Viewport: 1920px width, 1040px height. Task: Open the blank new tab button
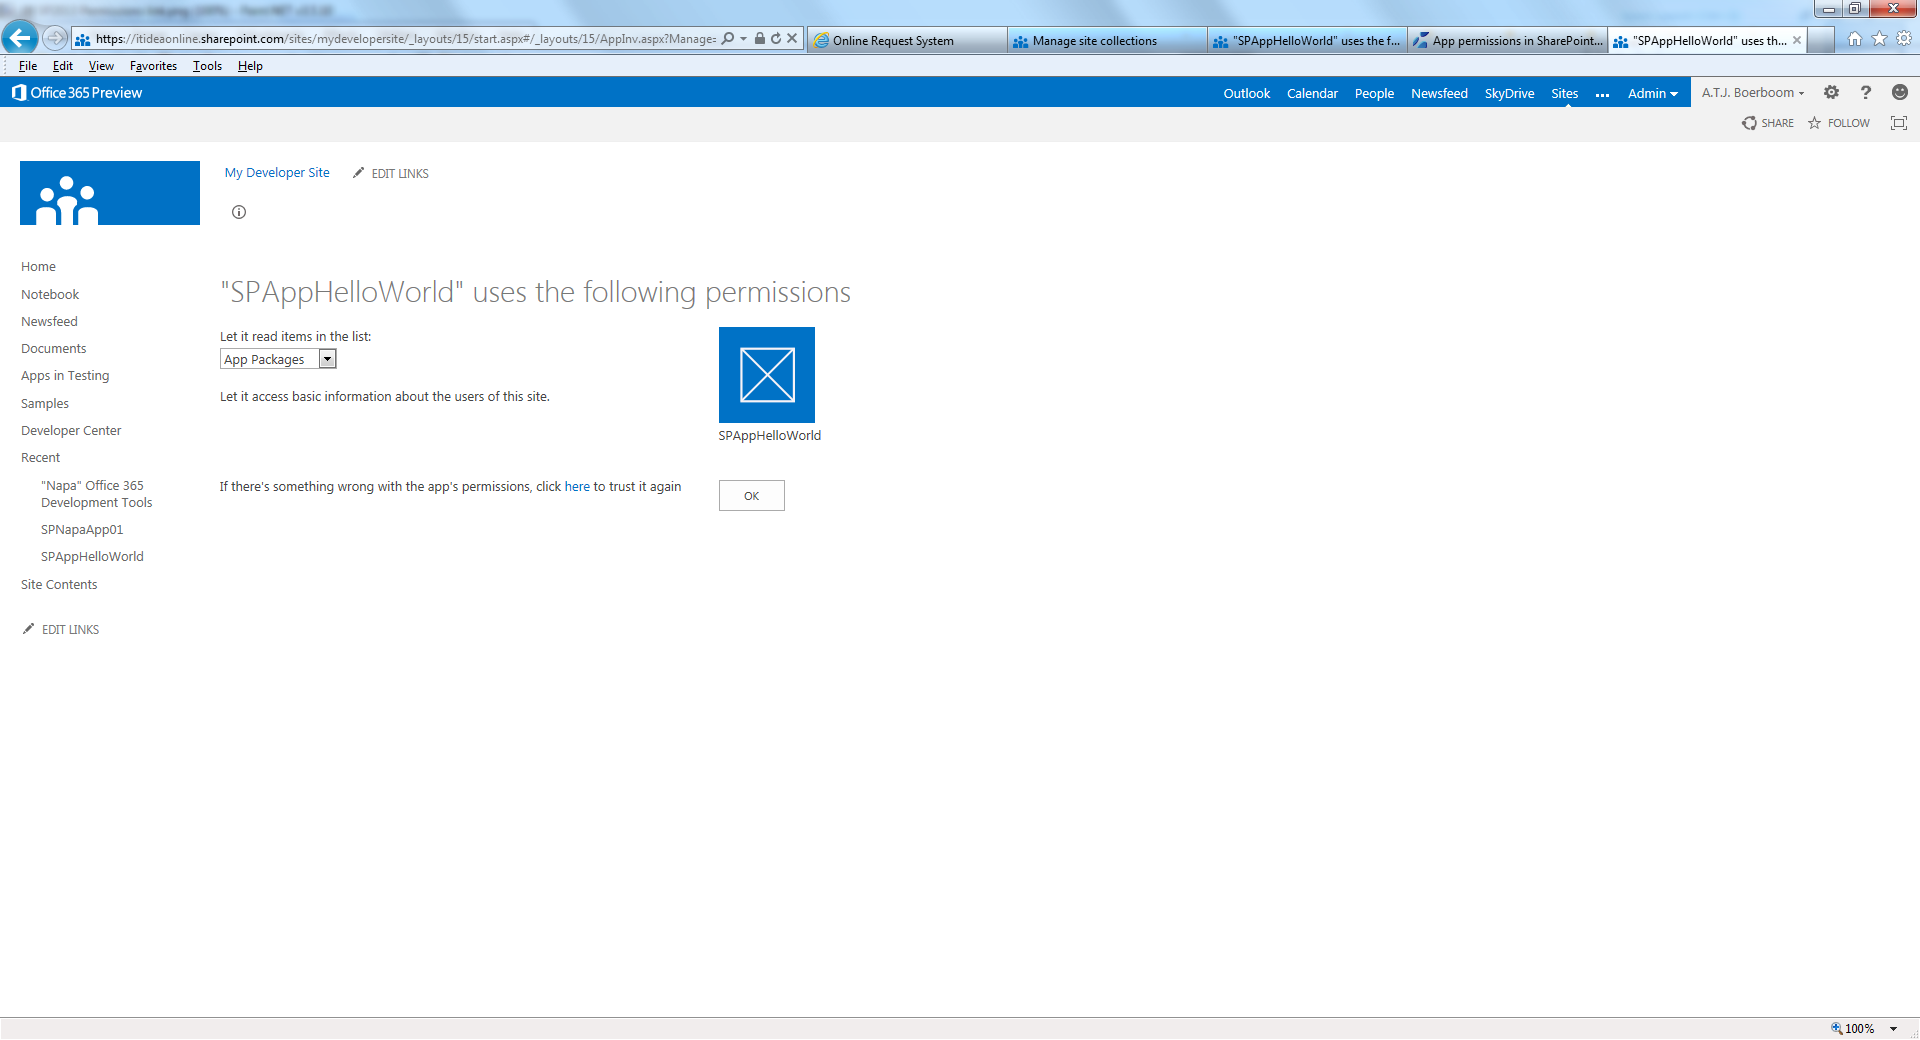coord(1821,40)
